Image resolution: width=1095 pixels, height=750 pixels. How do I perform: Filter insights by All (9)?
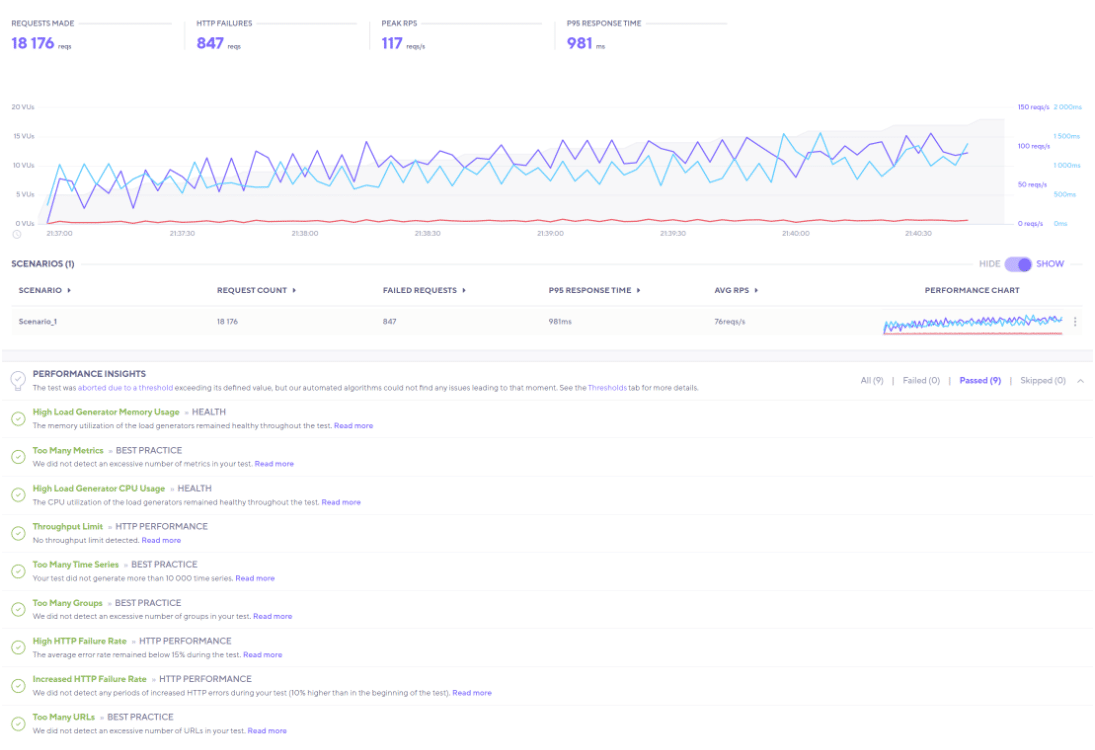tap(872, 381)
